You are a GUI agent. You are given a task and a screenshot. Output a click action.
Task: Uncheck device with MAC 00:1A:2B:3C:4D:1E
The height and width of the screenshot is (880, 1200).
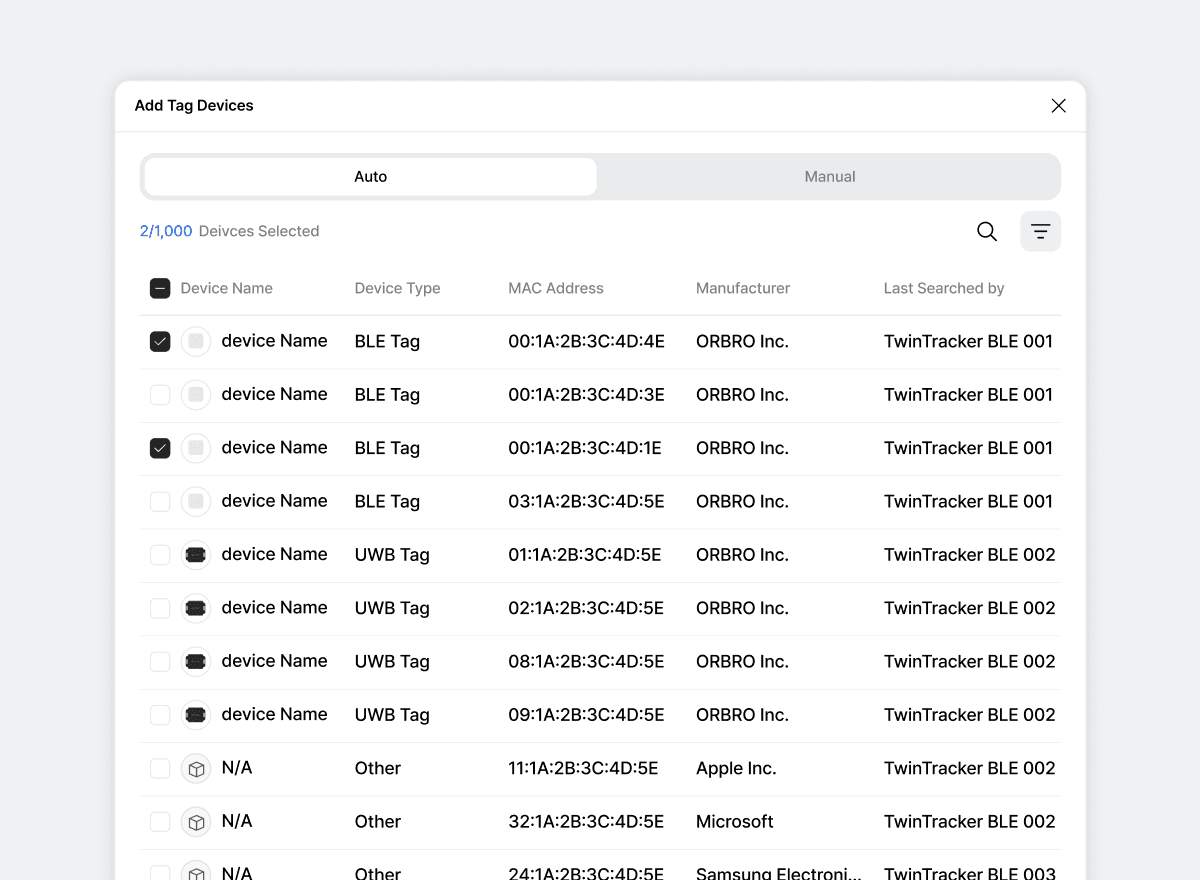(160, 448)
